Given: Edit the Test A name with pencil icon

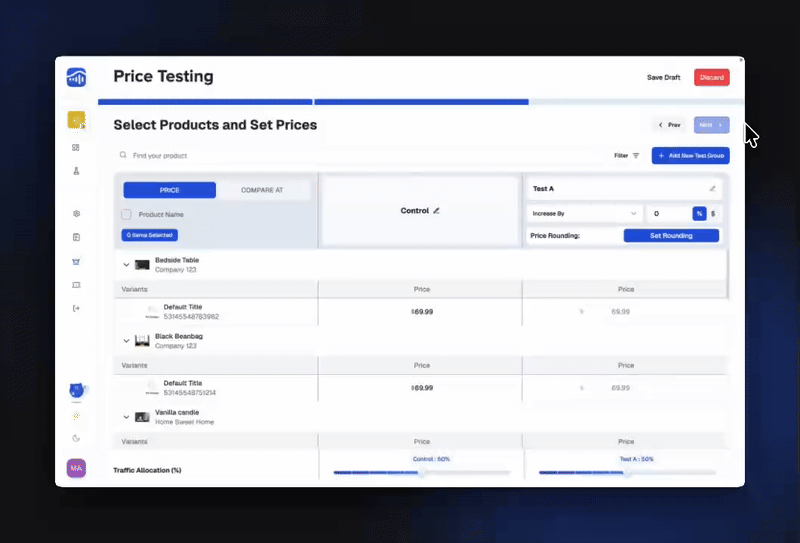Looking at the screenshot, I should (x=712, y=188).
